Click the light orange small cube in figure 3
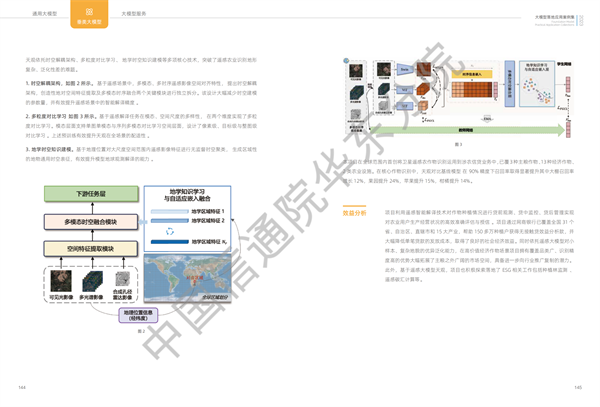600x407 pixels. click(423, 106)
